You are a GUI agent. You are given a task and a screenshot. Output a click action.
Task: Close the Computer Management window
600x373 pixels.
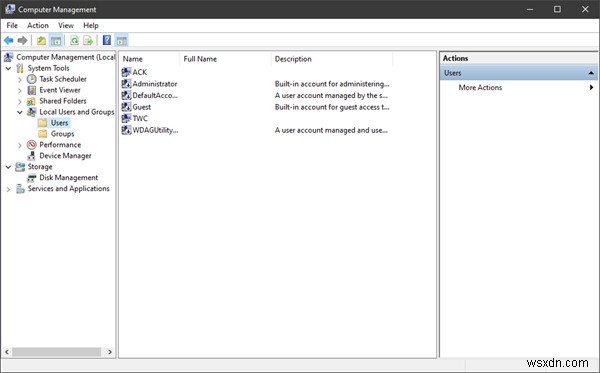click(x=585, y=9)
